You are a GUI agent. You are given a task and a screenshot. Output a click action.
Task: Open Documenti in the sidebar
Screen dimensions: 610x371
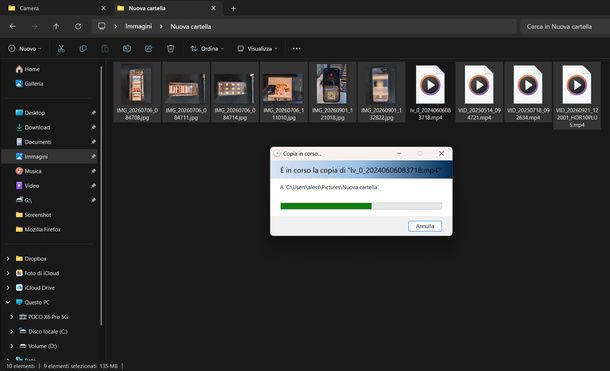click(33, 142)
